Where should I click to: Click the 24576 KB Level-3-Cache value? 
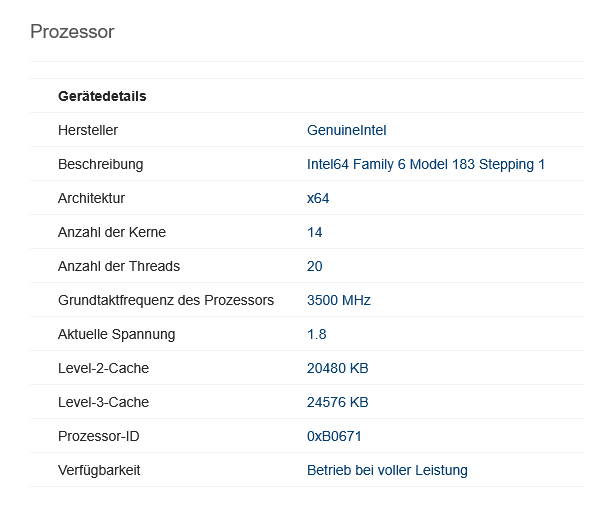[x=338, y=402]
